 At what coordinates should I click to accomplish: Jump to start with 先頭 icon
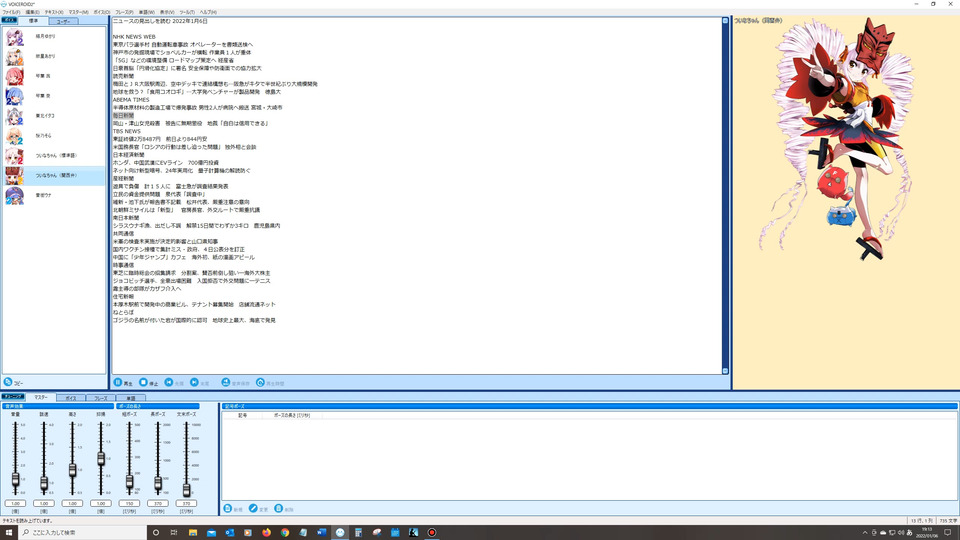(169, 383)
